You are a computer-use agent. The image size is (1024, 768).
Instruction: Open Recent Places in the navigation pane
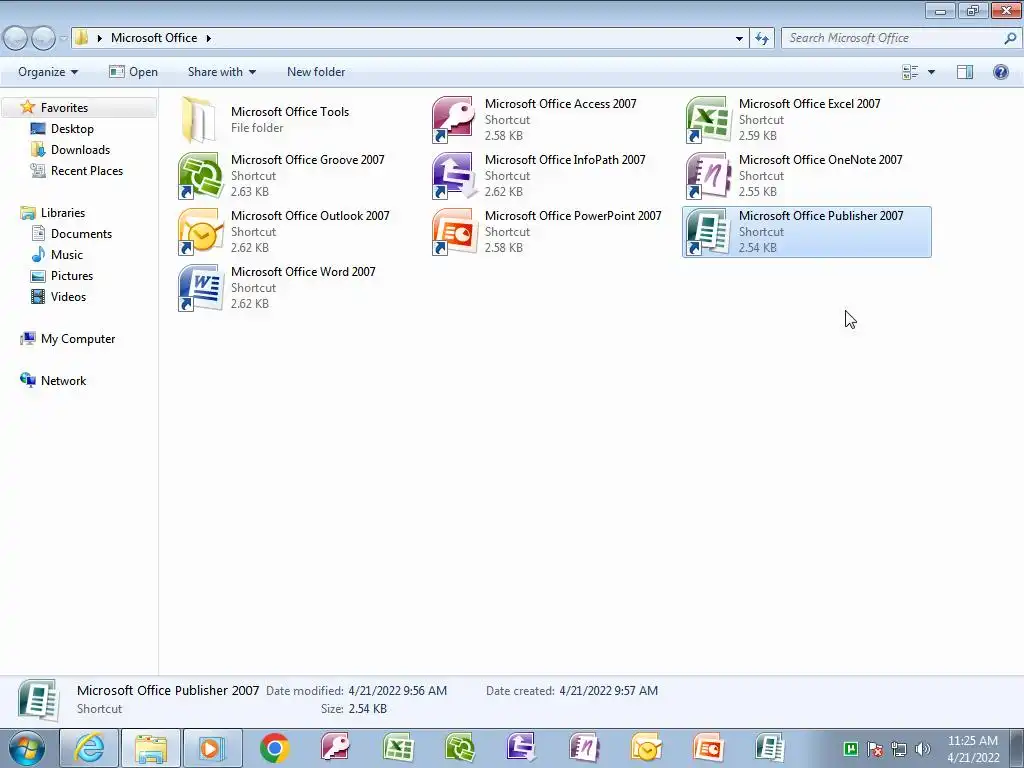(87, 170)
